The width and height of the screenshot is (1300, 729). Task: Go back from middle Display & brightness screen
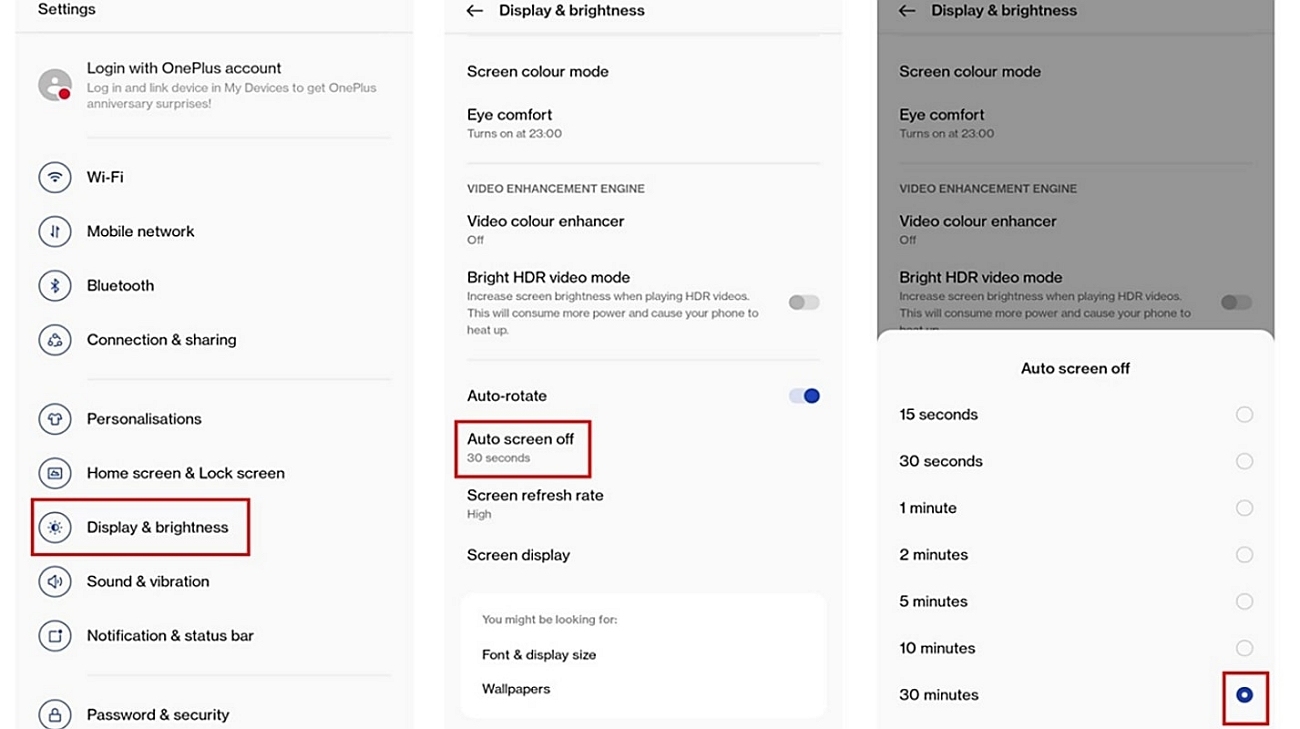[475, 11]
